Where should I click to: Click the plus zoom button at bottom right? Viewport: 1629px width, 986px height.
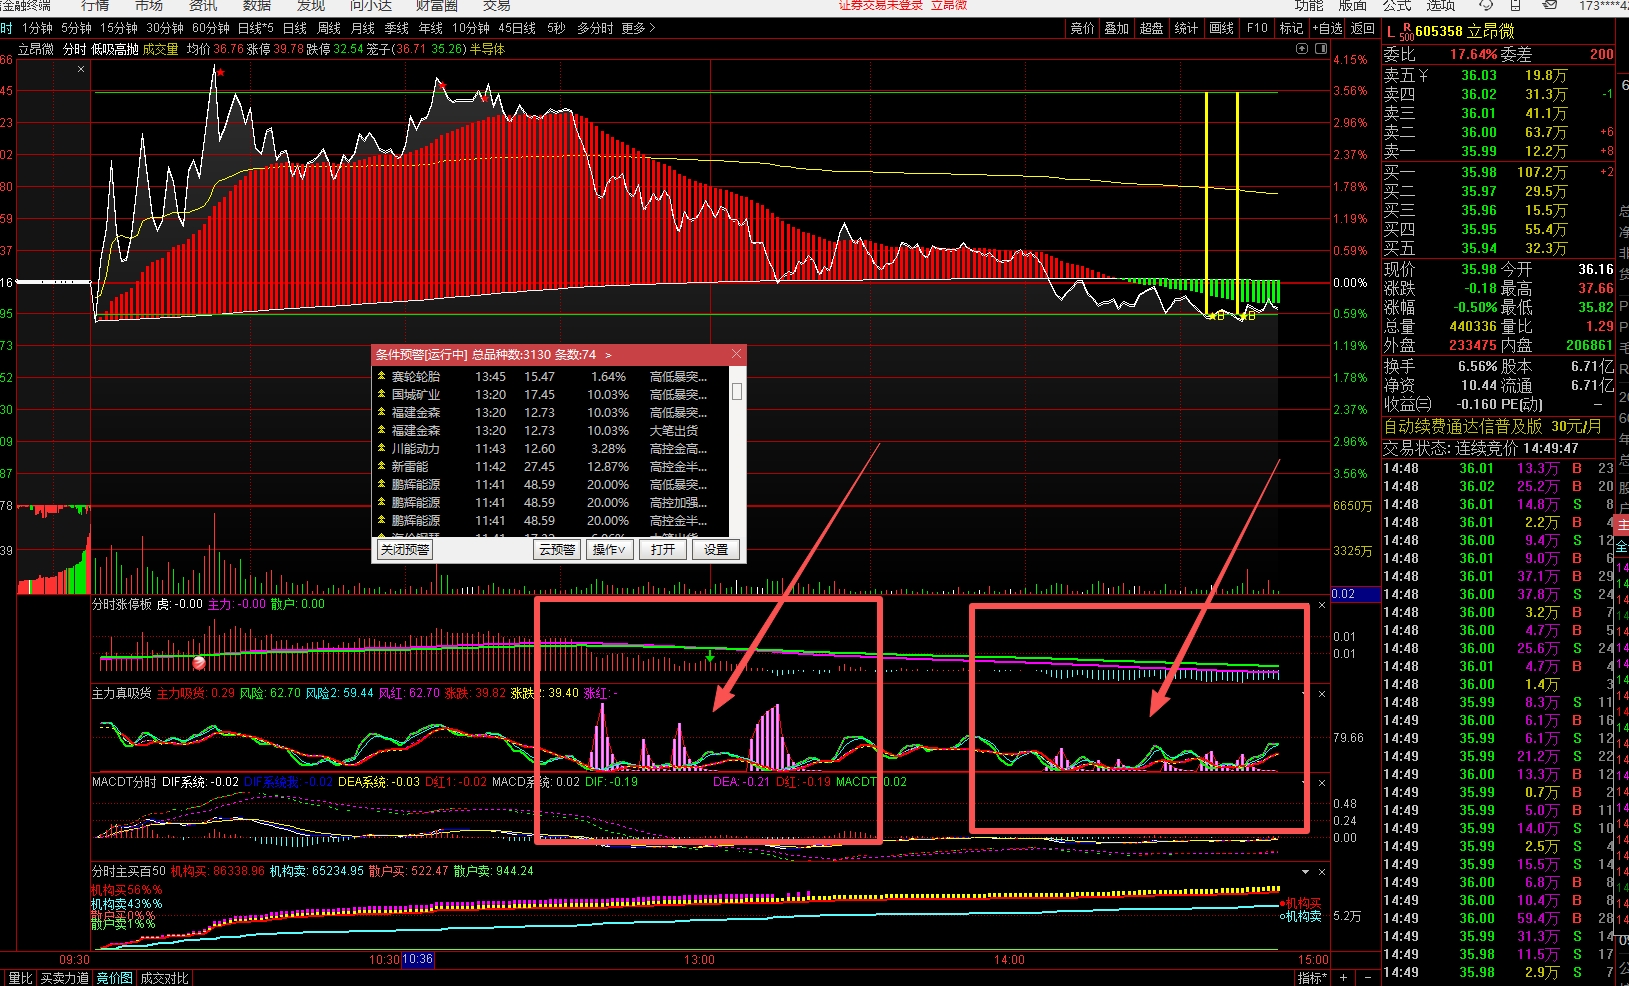click(x=1343, y=977)
